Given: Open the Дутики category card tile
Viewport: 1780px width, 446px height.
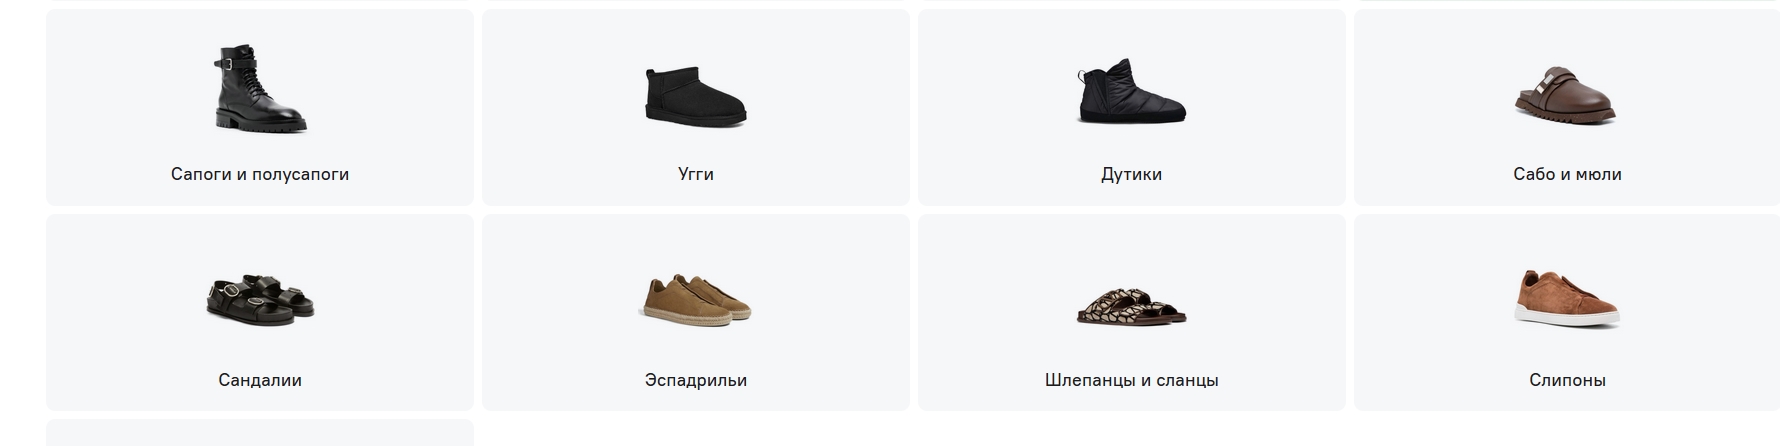Looking at the screenshot, I should [x=1132, y=108].
